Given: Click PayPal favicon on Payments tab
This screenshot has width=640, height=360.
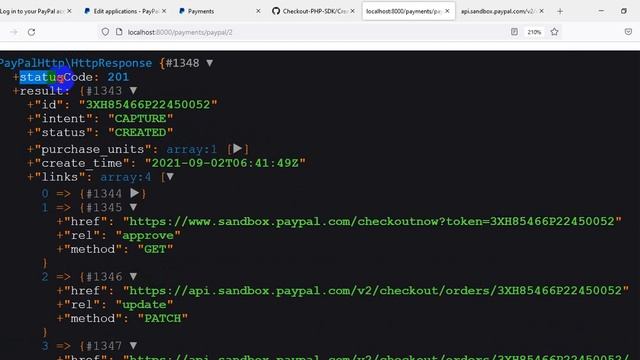Looking at the screenshot, I should click(182, 11).
